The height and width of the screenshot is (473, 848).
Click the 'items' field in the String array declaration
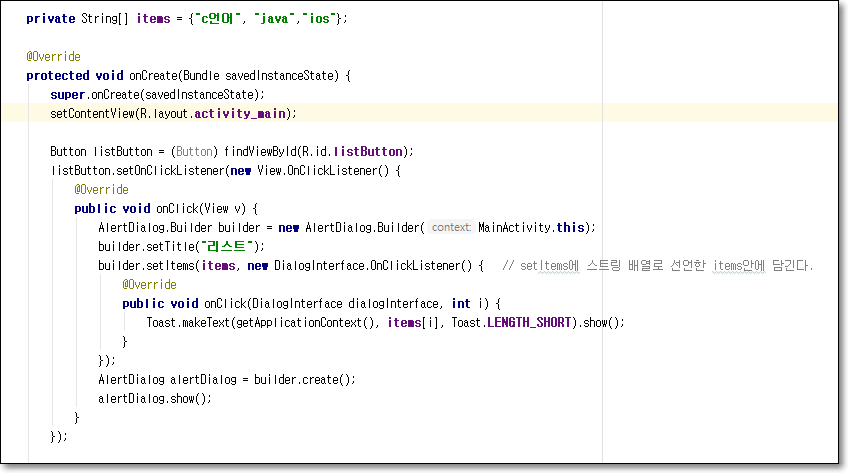(153, 18)
